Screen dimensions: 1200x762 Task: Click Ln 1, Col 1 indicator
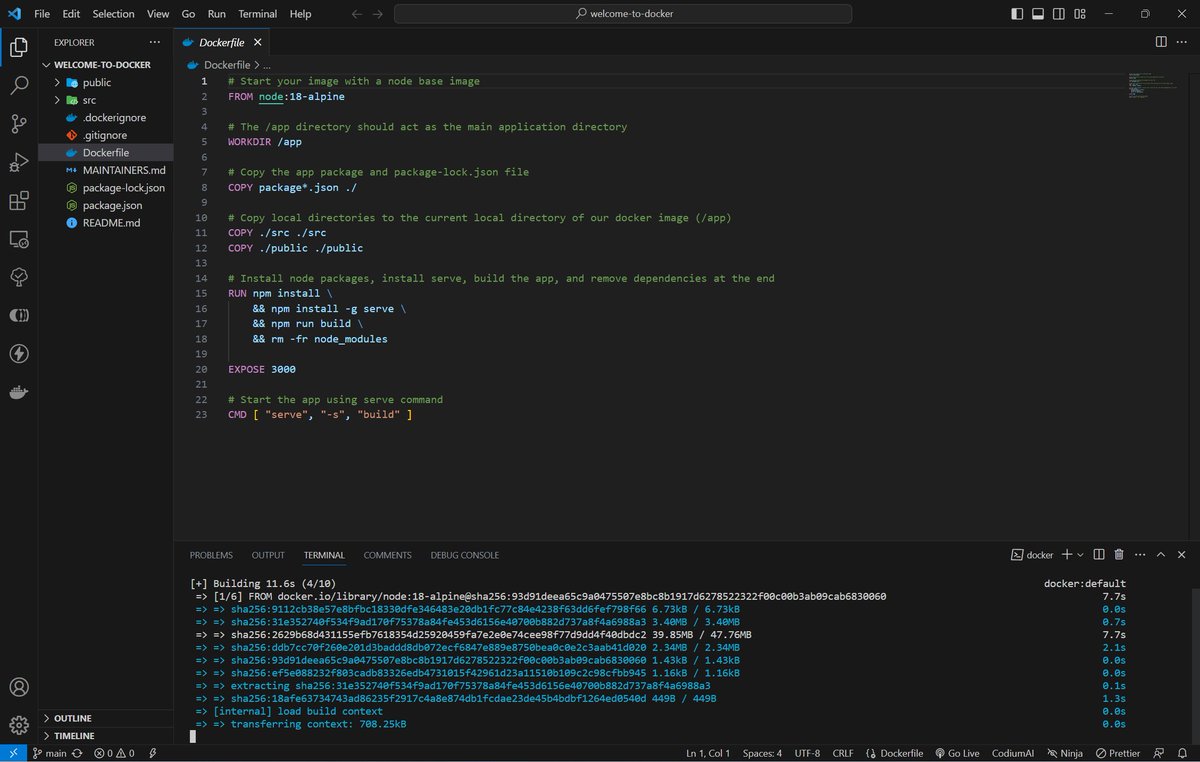(x=708, y=753)
